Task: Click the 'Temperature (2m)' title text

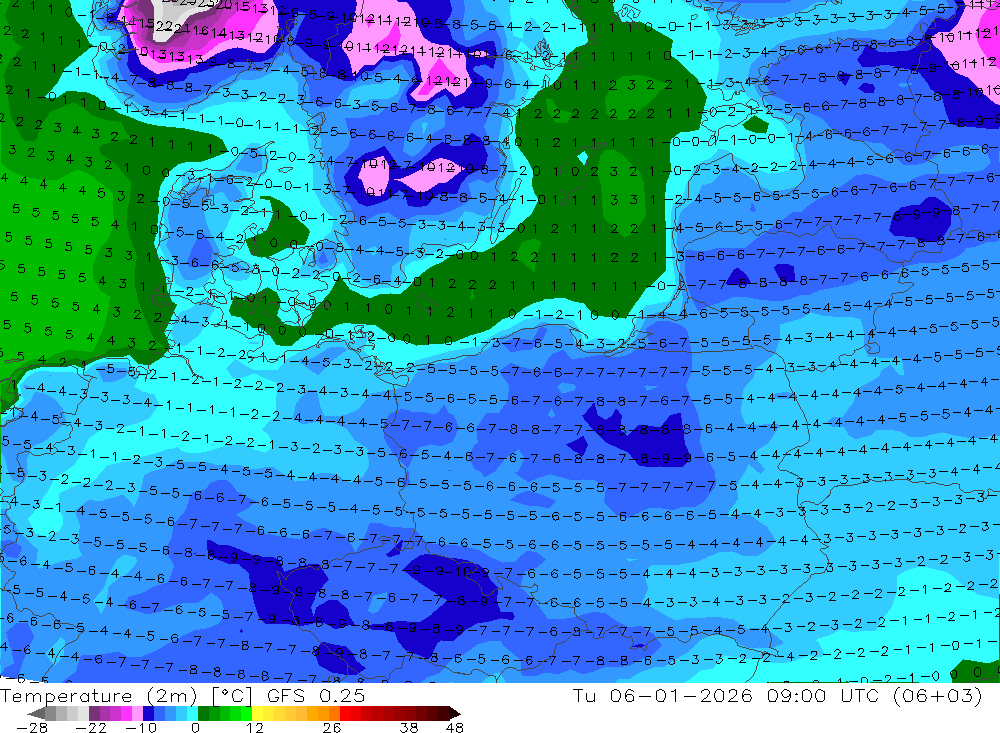Action: point(99,696)
